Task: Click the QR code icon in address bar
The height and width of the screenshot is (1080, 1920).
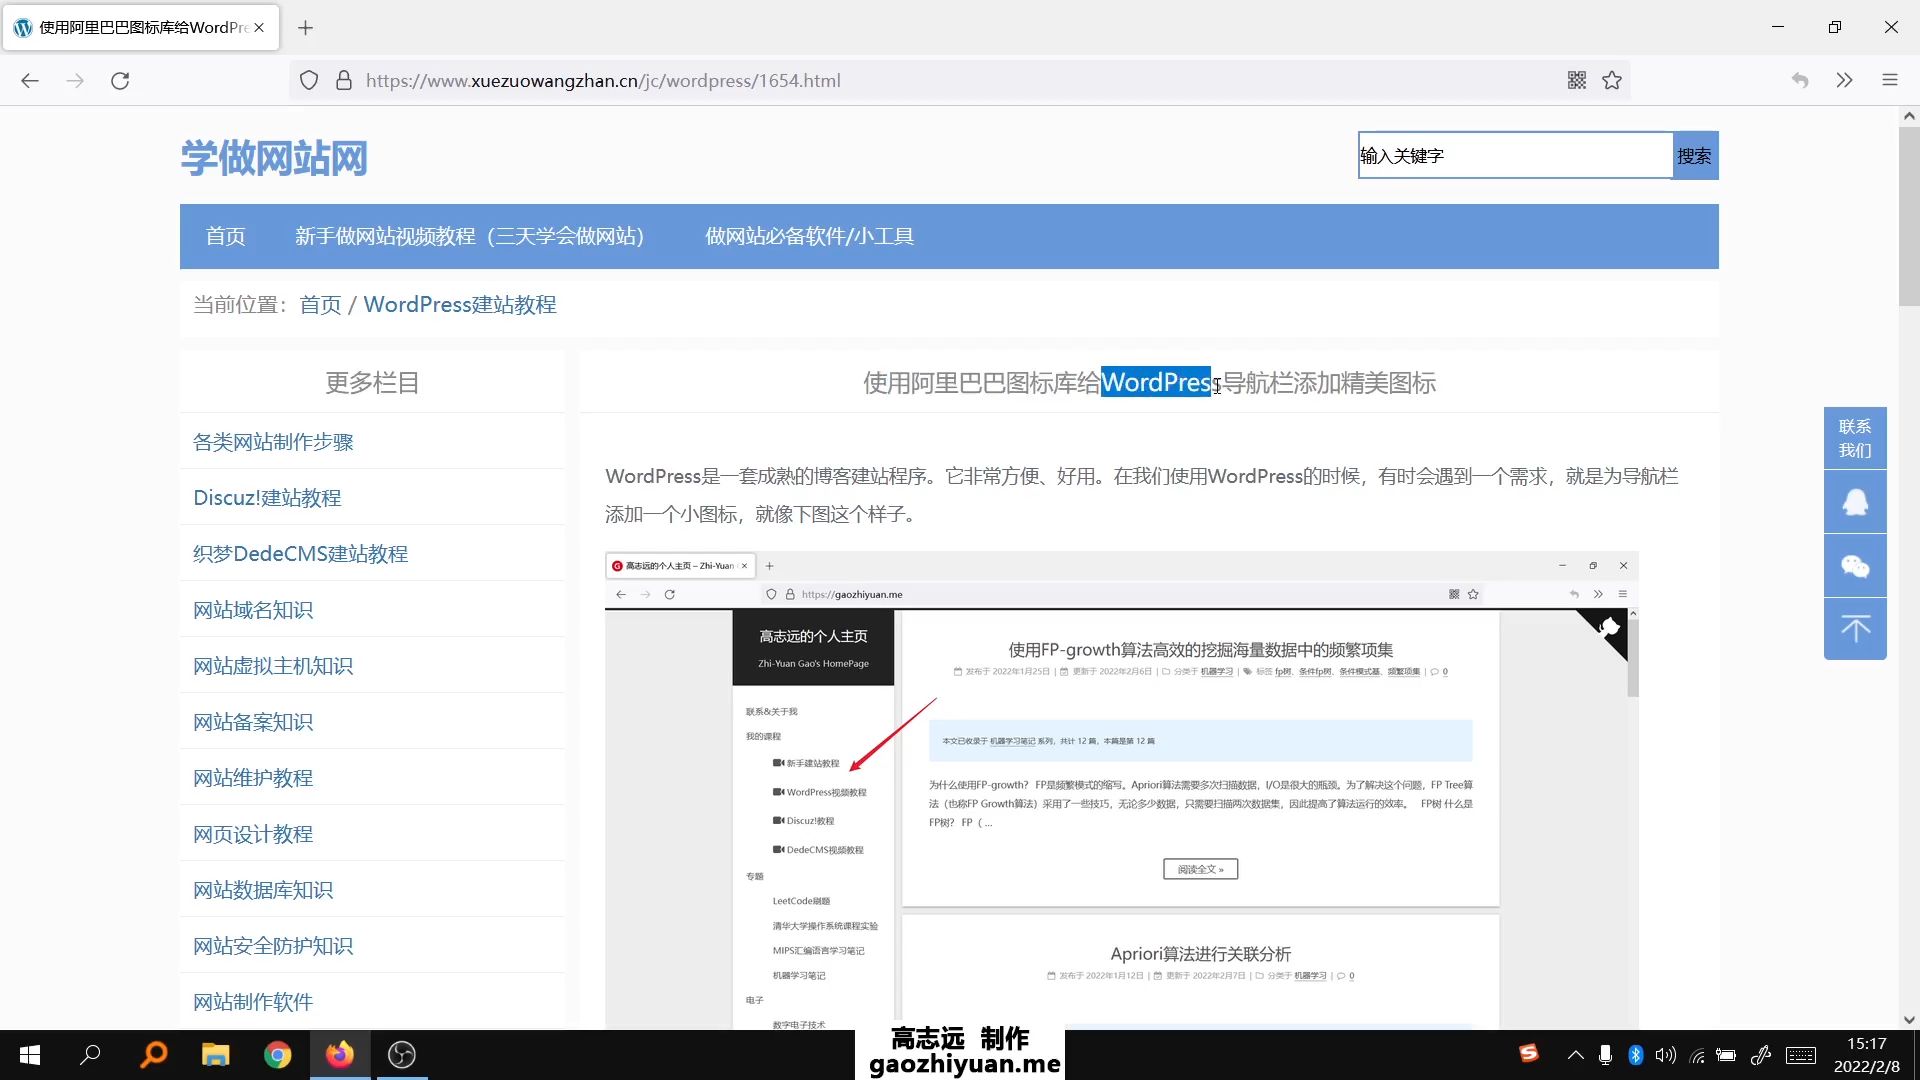Action: pos(1577,81)
